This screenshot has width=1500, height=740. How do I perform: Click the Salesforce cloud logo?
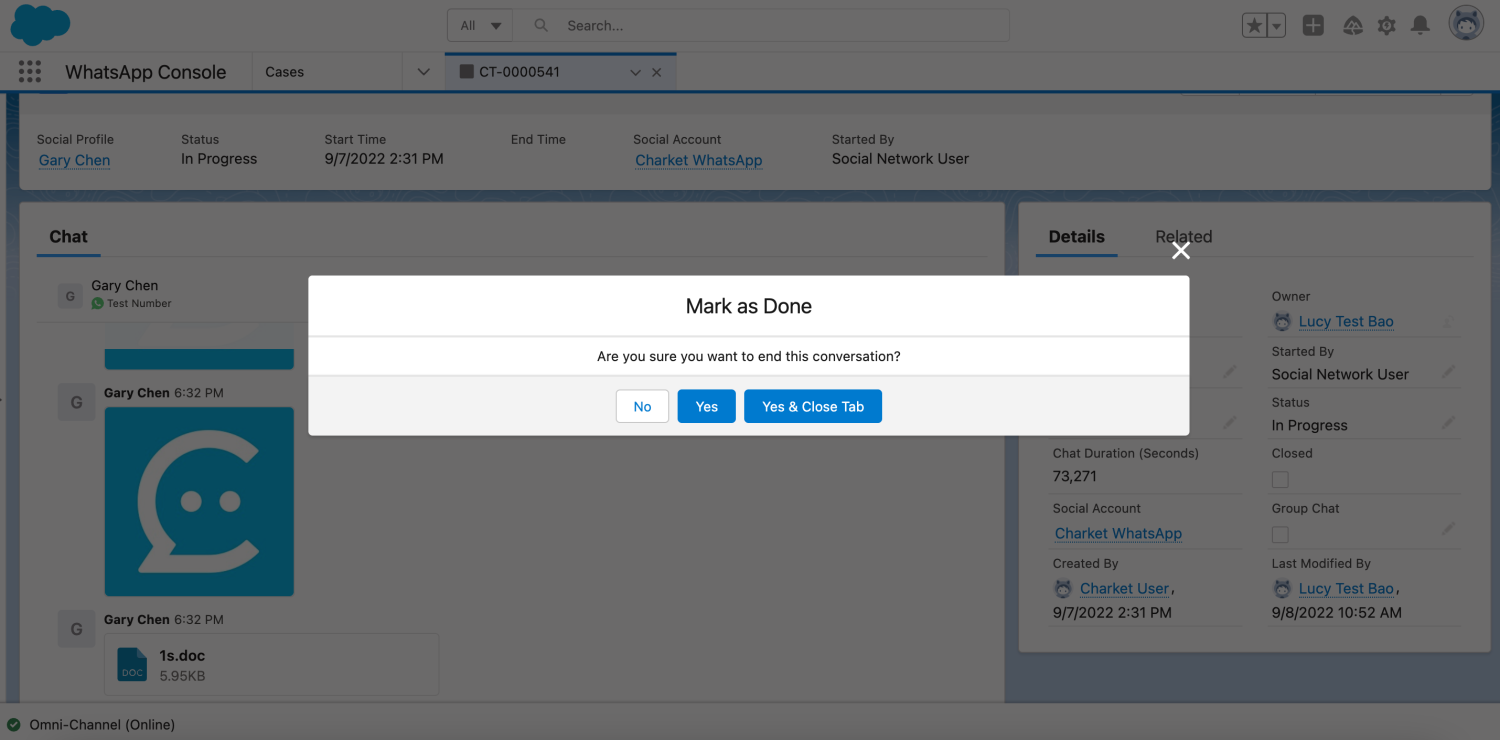[x=40, y=25]
